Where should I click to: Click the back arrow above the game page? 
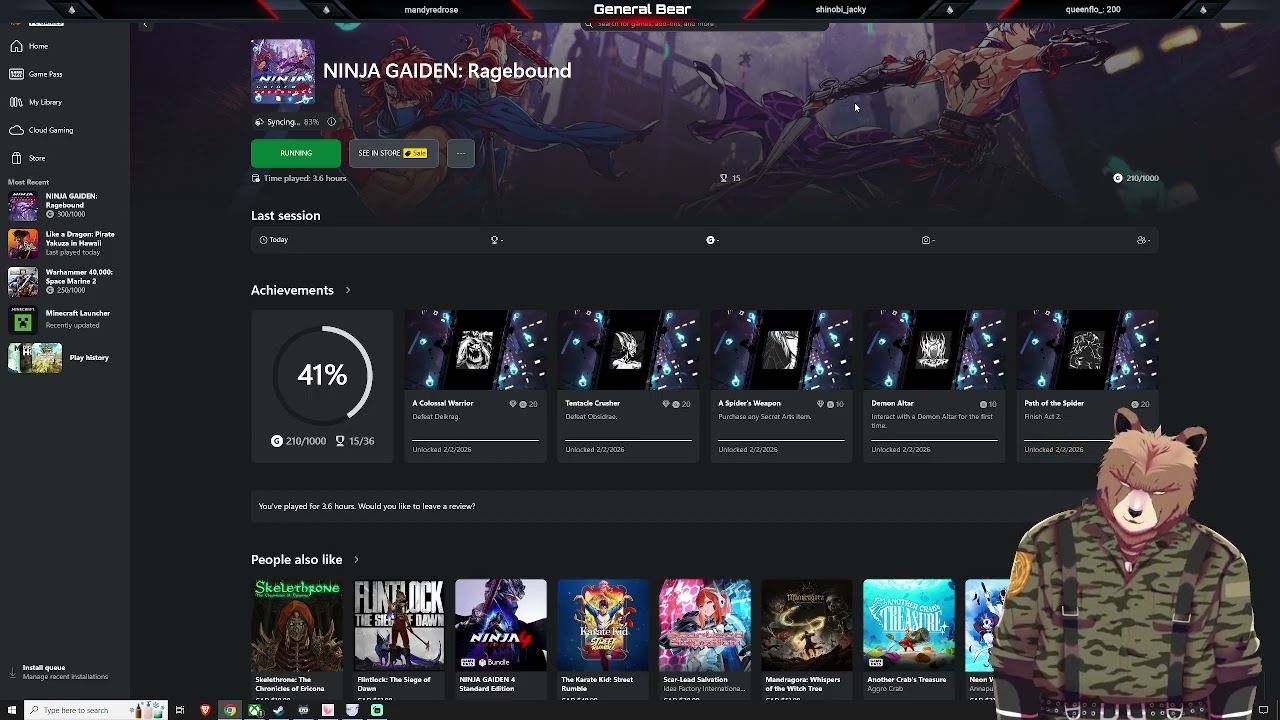tap(145, 24)
